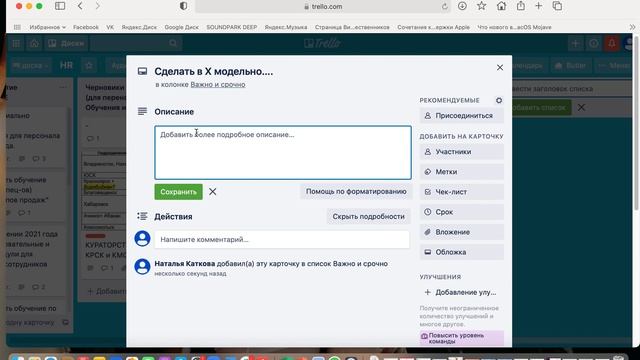Screen dimensions: 640x360
Task: Open the Facebook bookmark
Action: click(x=86, y=27)
